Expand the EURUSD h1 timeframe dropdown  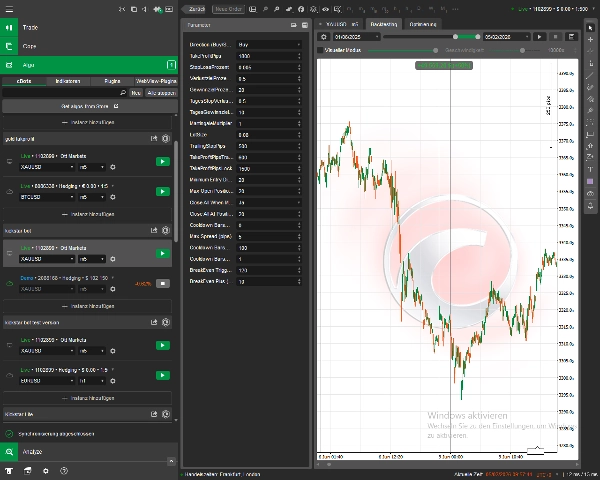(90, 380)
